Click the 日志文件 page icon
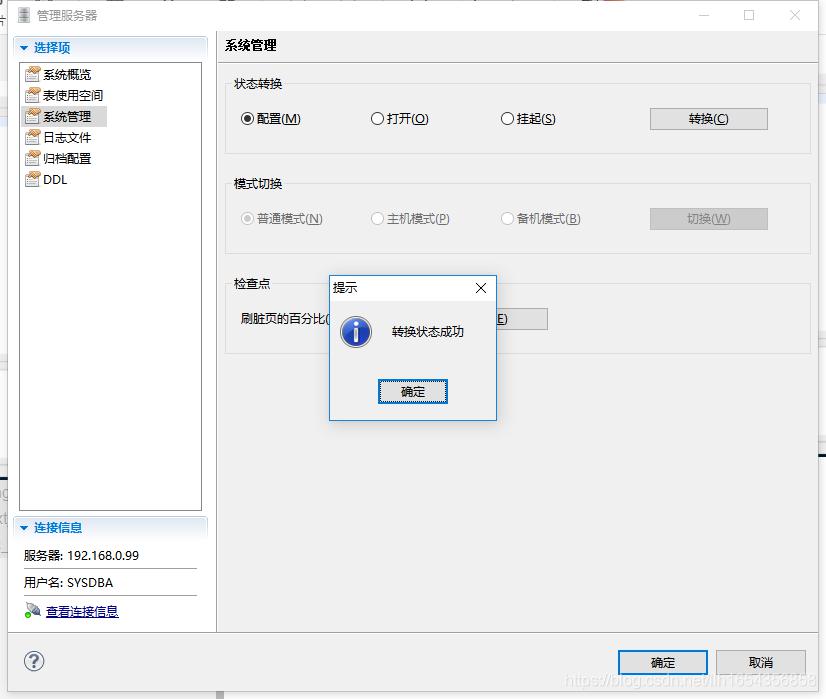The height and width of the screenshot is (699, 826). point(33,137)
